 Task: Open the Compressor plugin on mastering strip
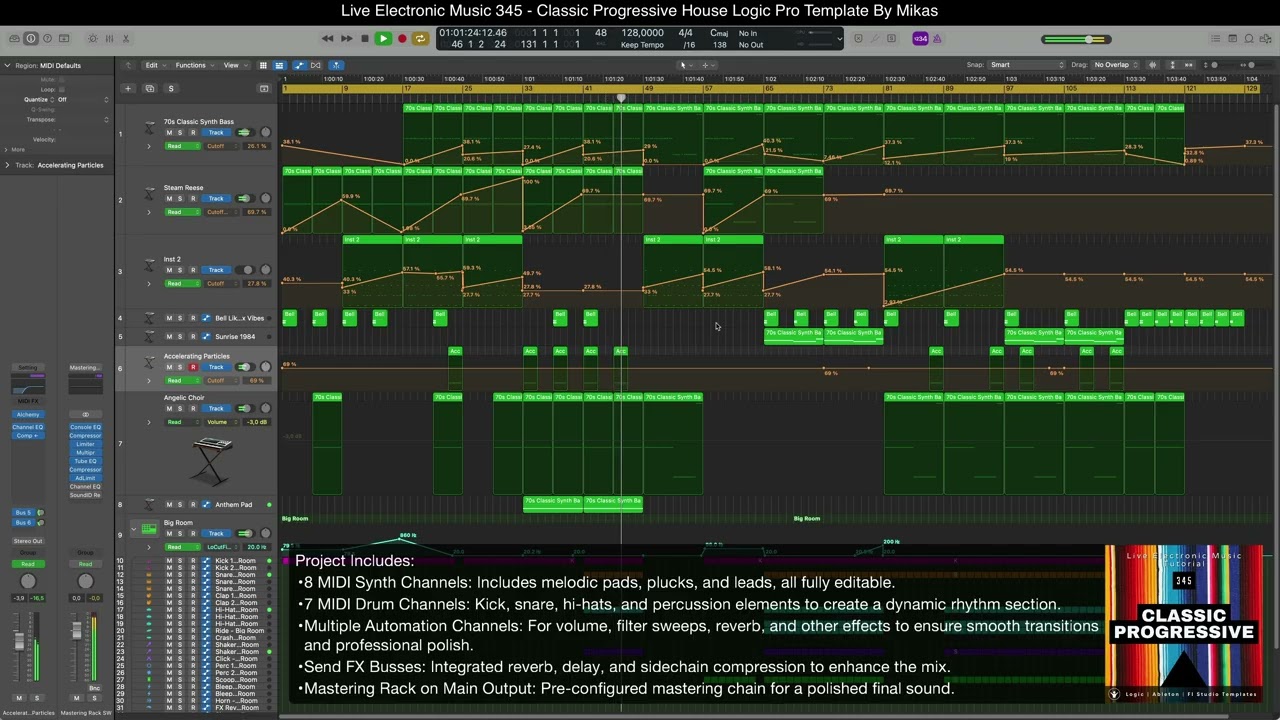tap(85, 436)
